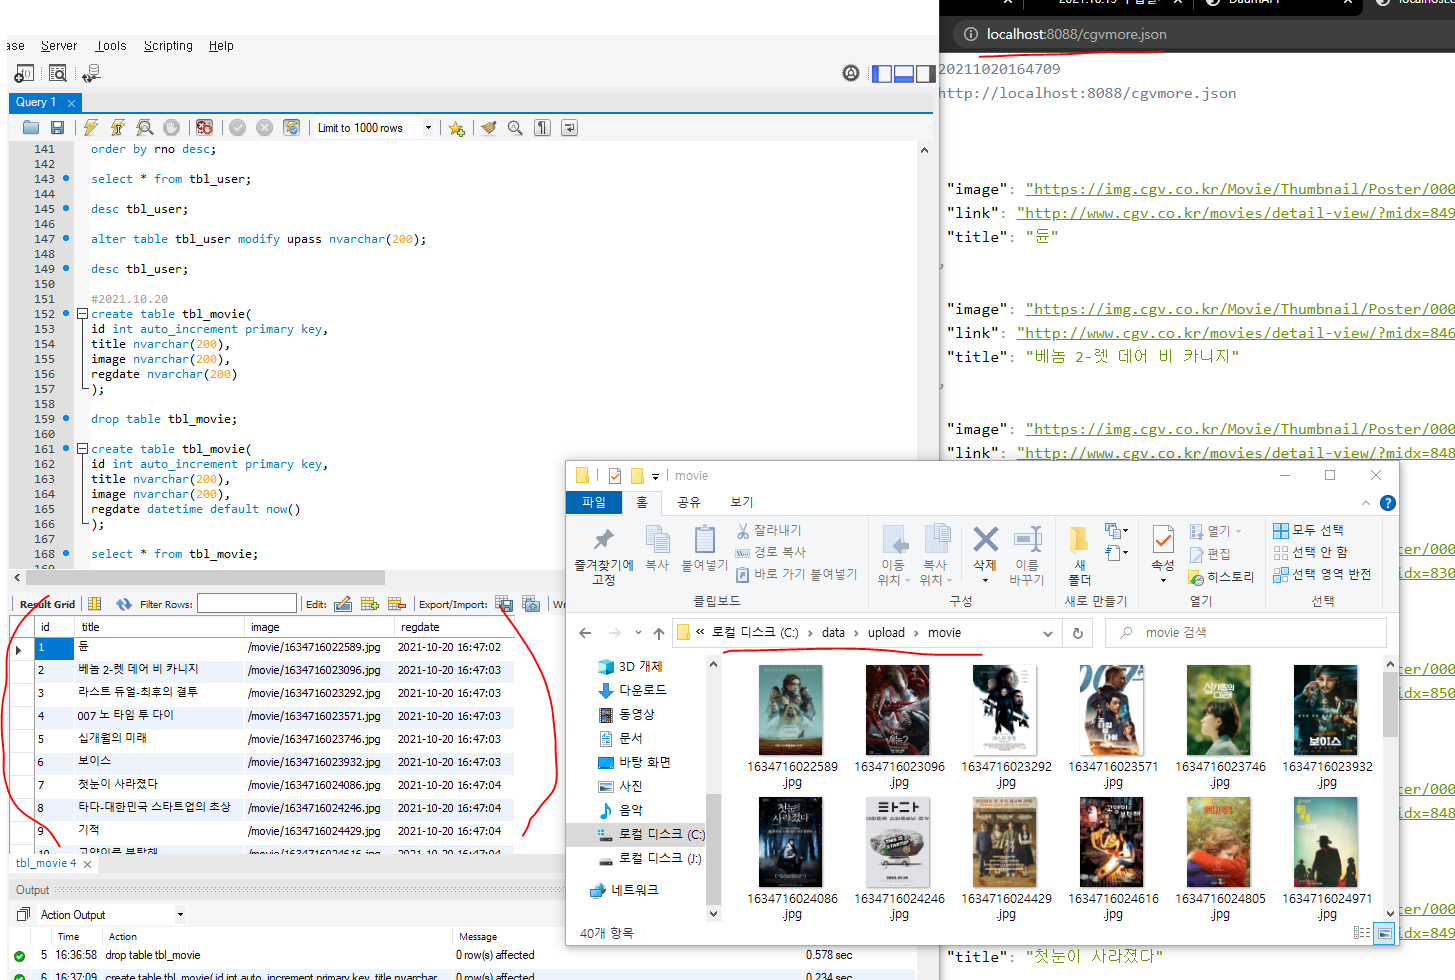The image size is (1455, 980).
Task: Toggle left sidebar panel visibility
Action: tap(882, 73)
